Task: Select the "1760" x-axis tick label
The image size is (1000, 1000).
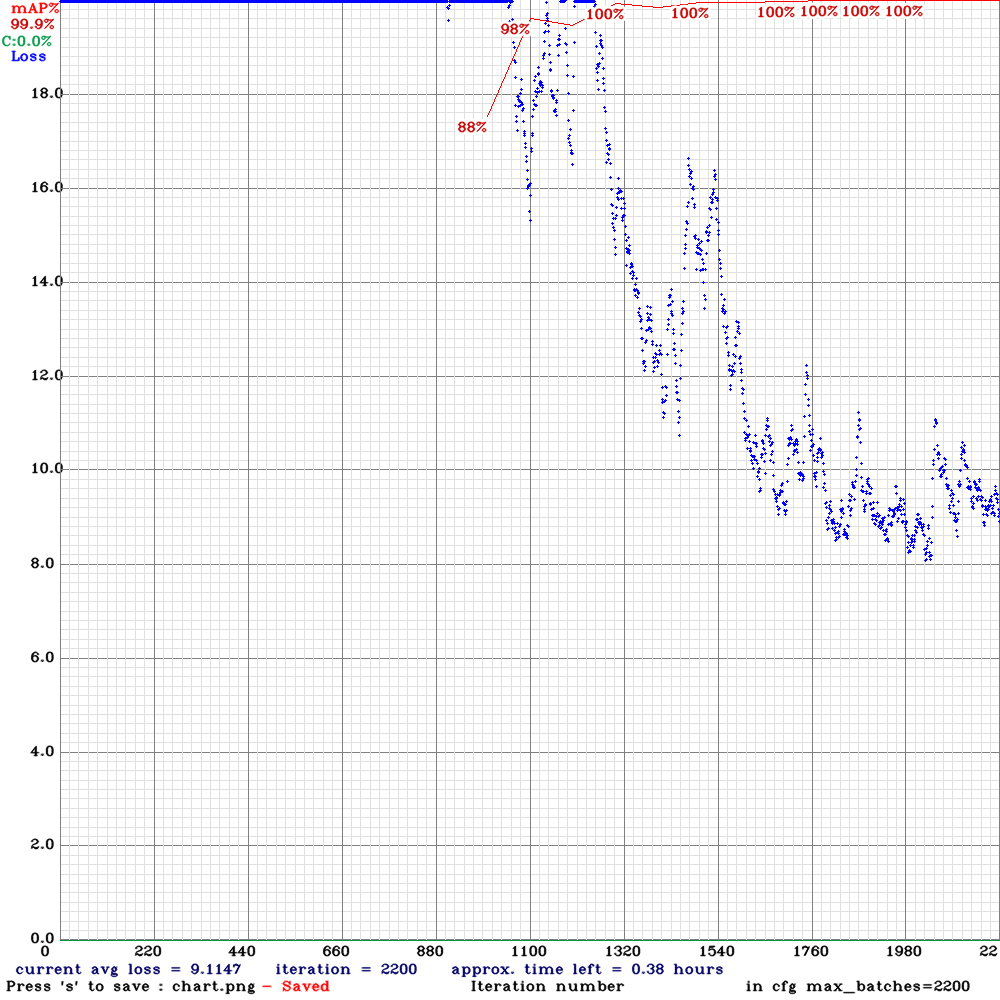Action: pyautogui.click(x=811, y=952)
